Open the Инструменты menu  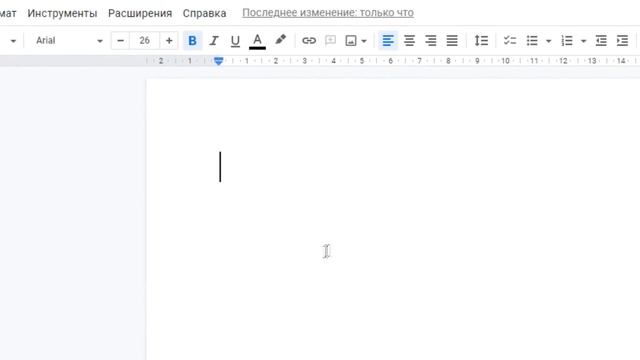(x=62, y=13)
